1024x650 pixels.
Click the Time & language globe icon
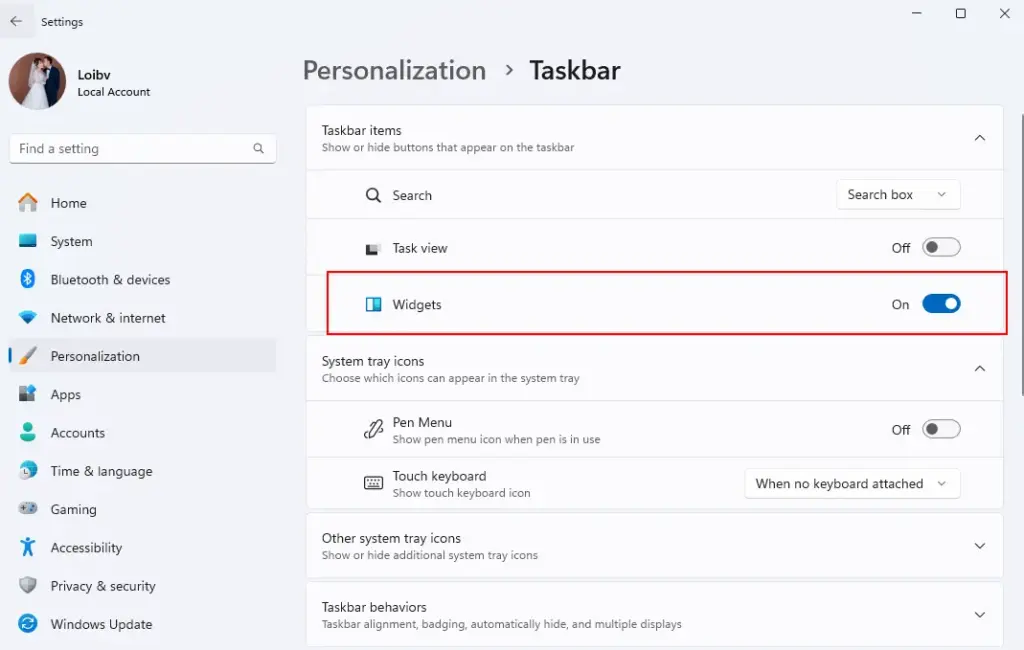tap(27, 470)
